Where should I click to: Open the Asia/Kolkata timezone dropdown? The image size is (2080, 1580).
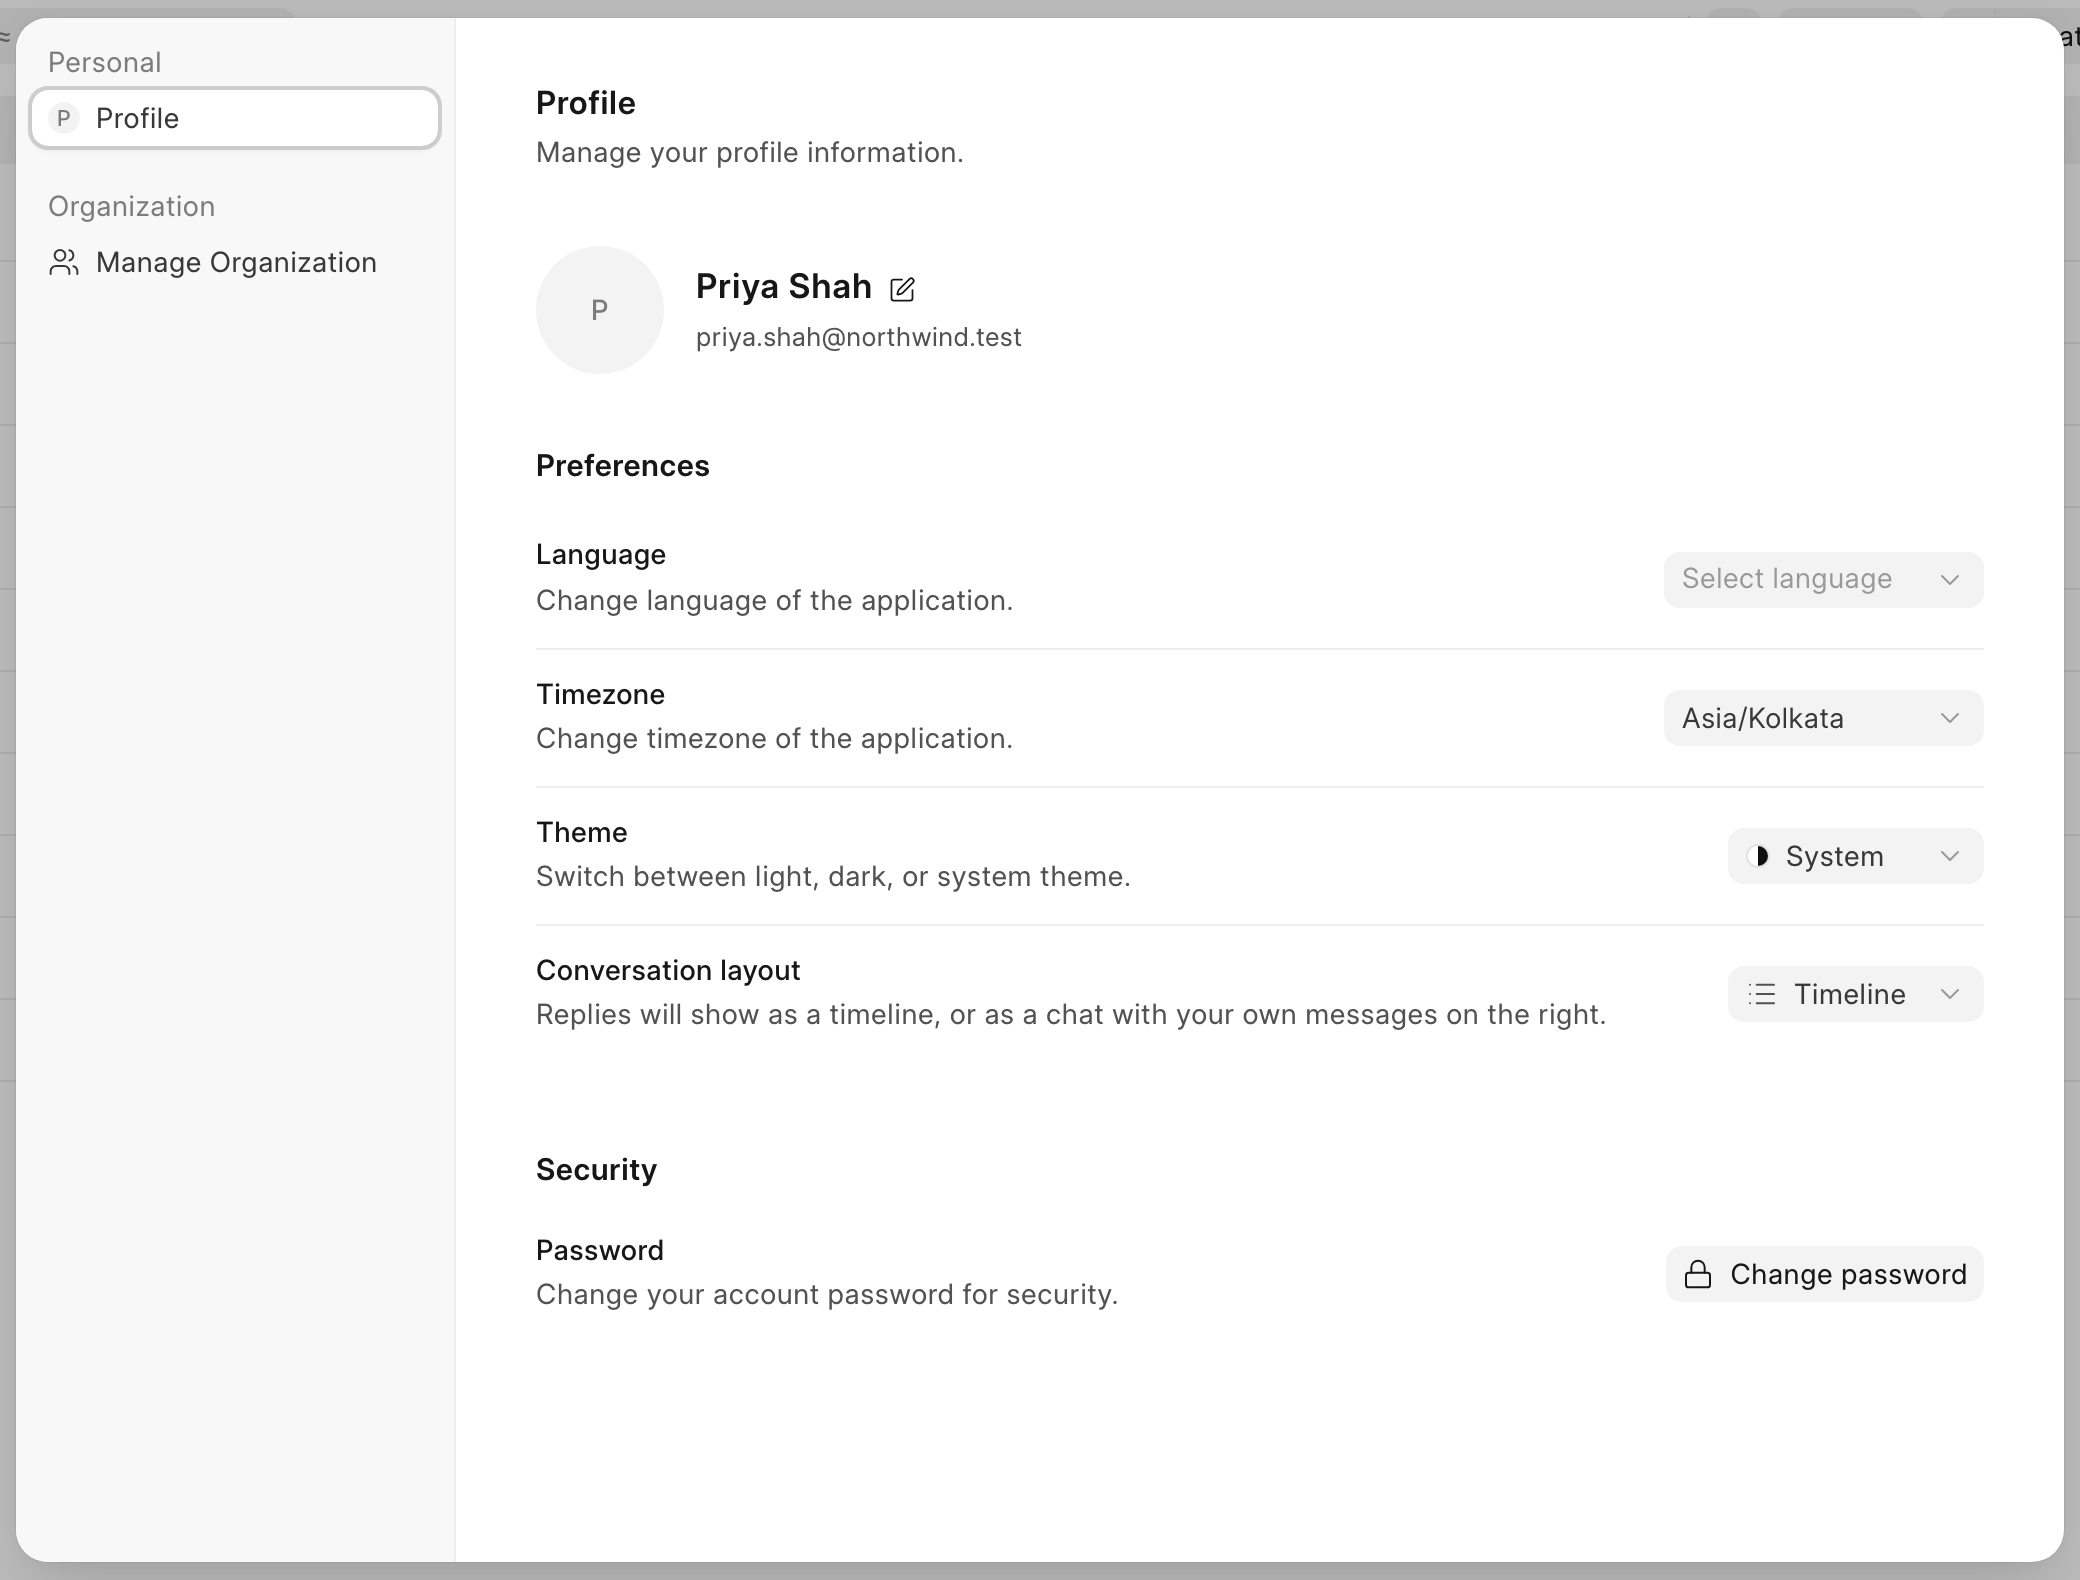(x=1823, y=718)
